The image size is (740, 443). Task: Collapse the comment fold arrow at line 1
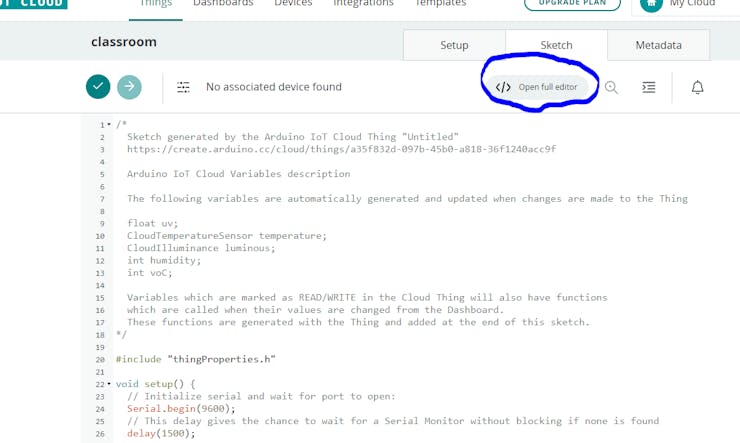[109, 125]
